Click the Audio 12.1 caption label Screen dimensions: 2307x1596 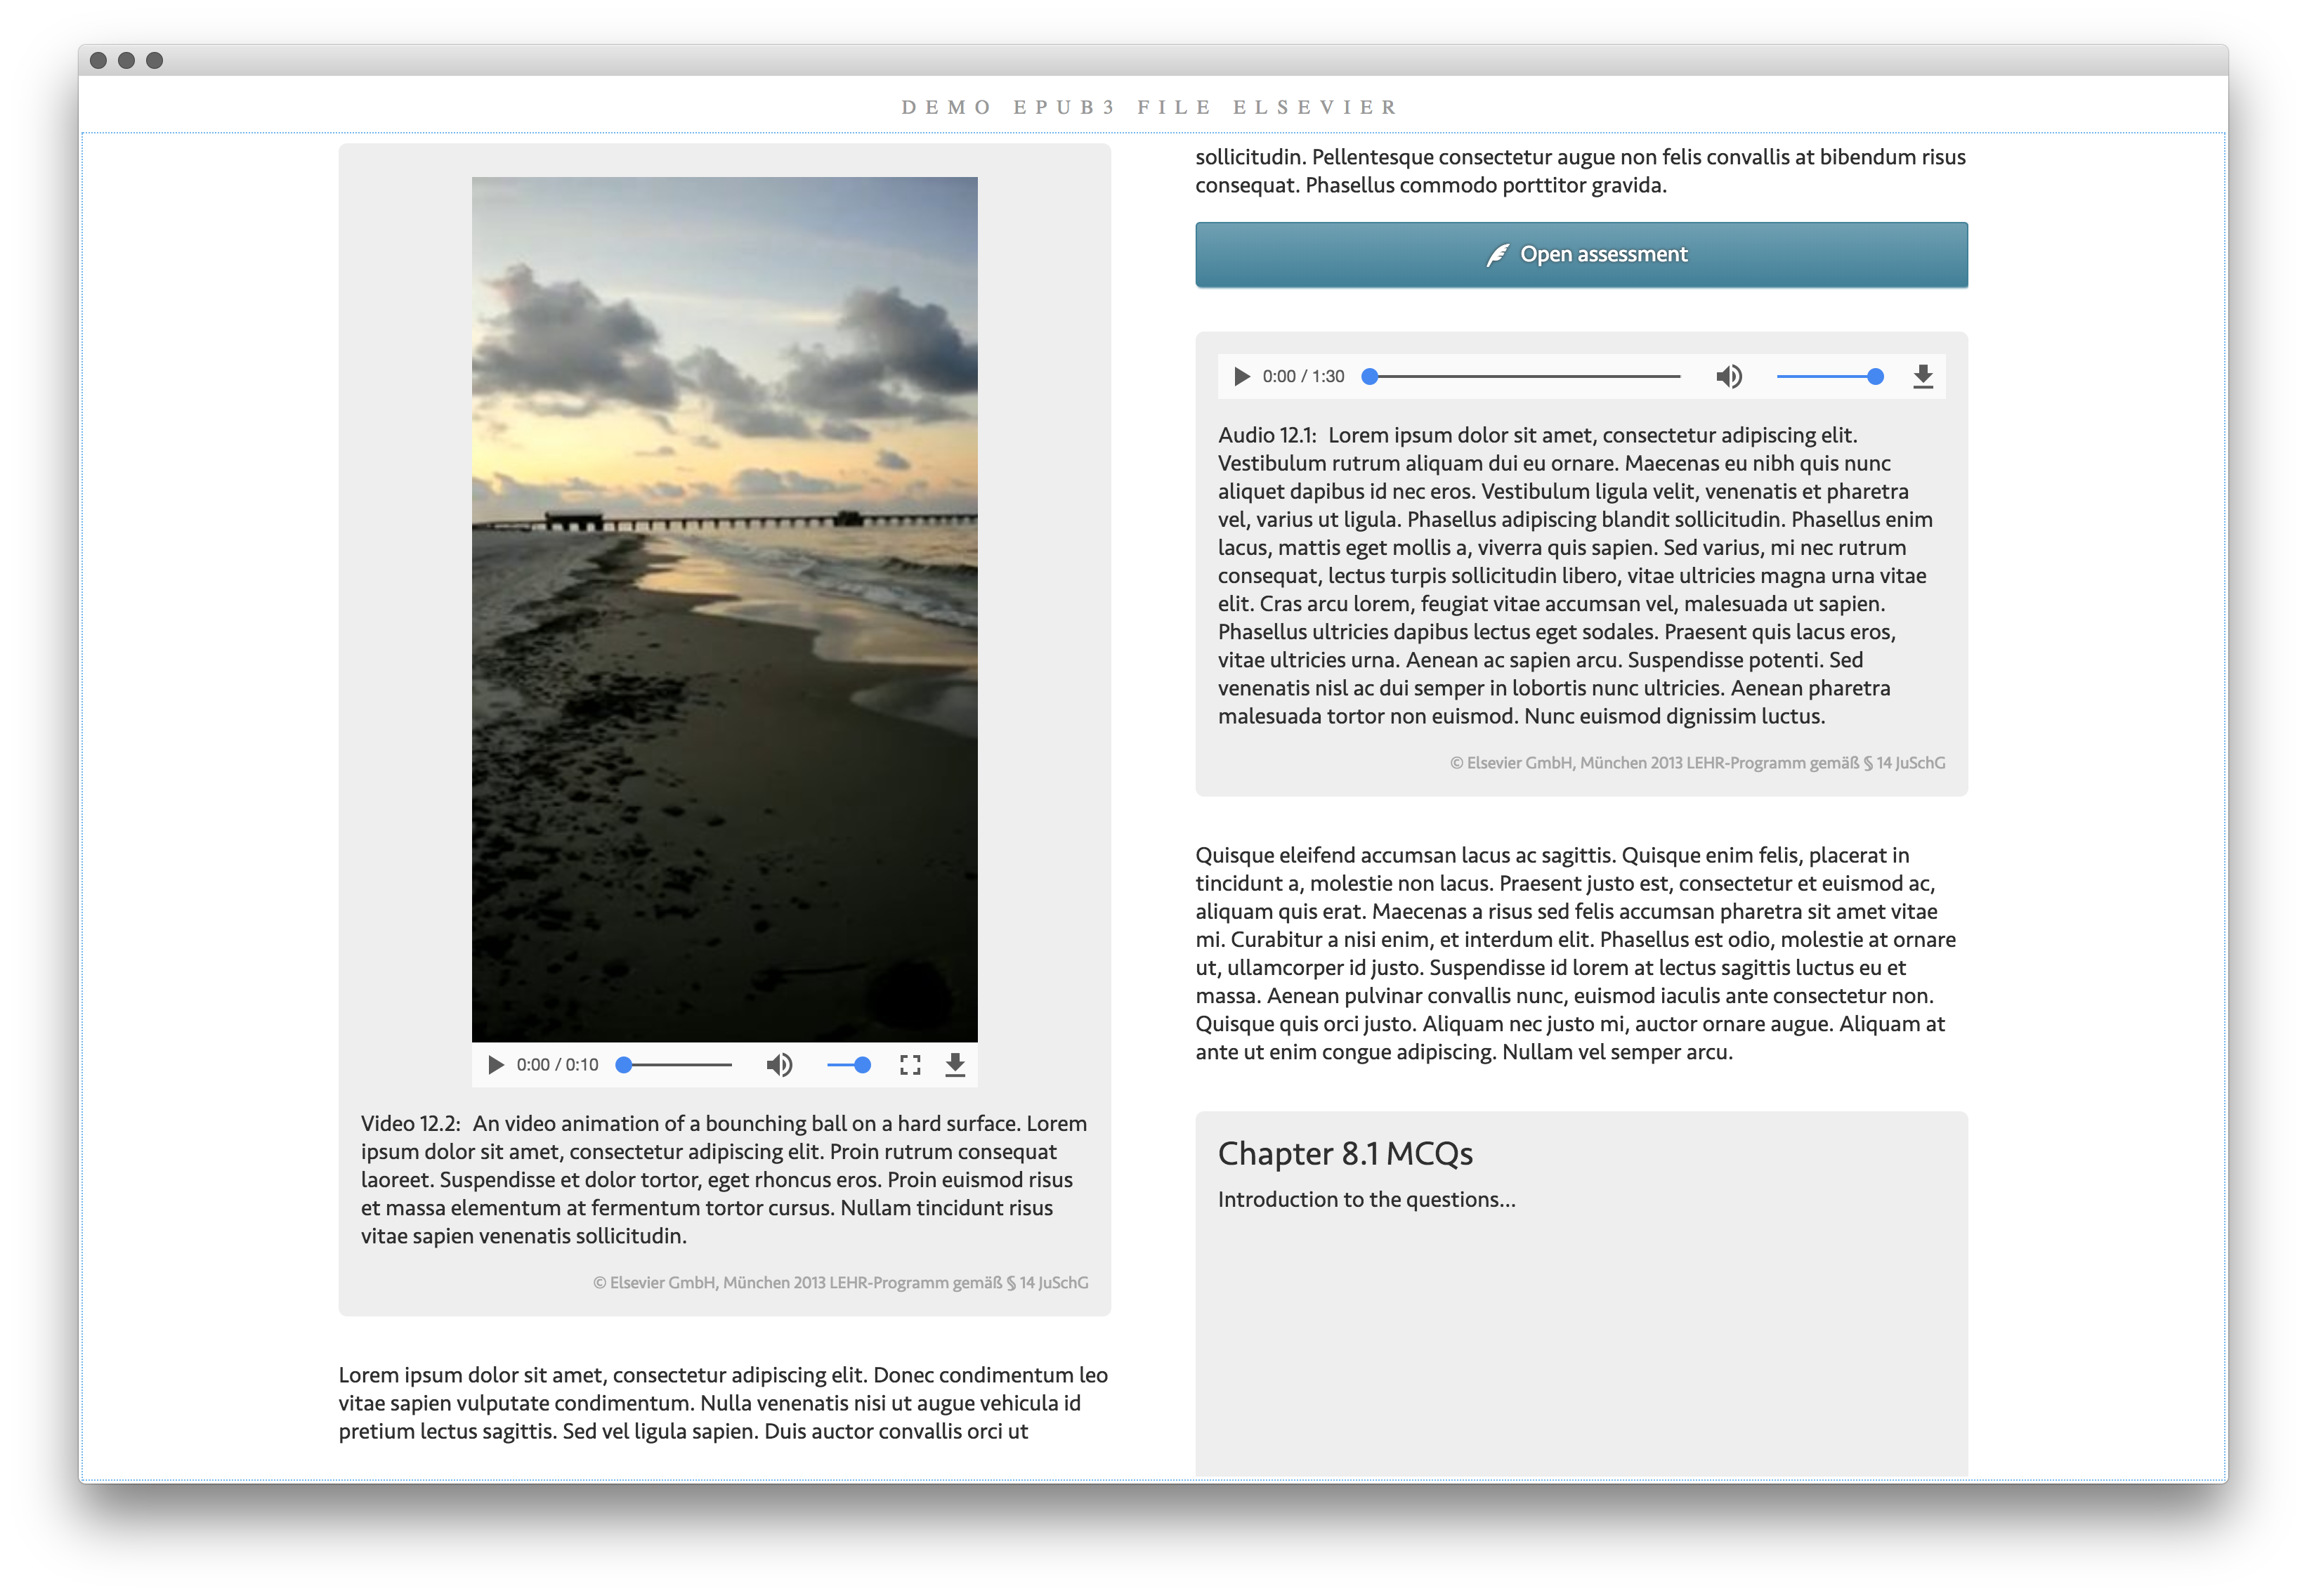[x=1267, y=435]
